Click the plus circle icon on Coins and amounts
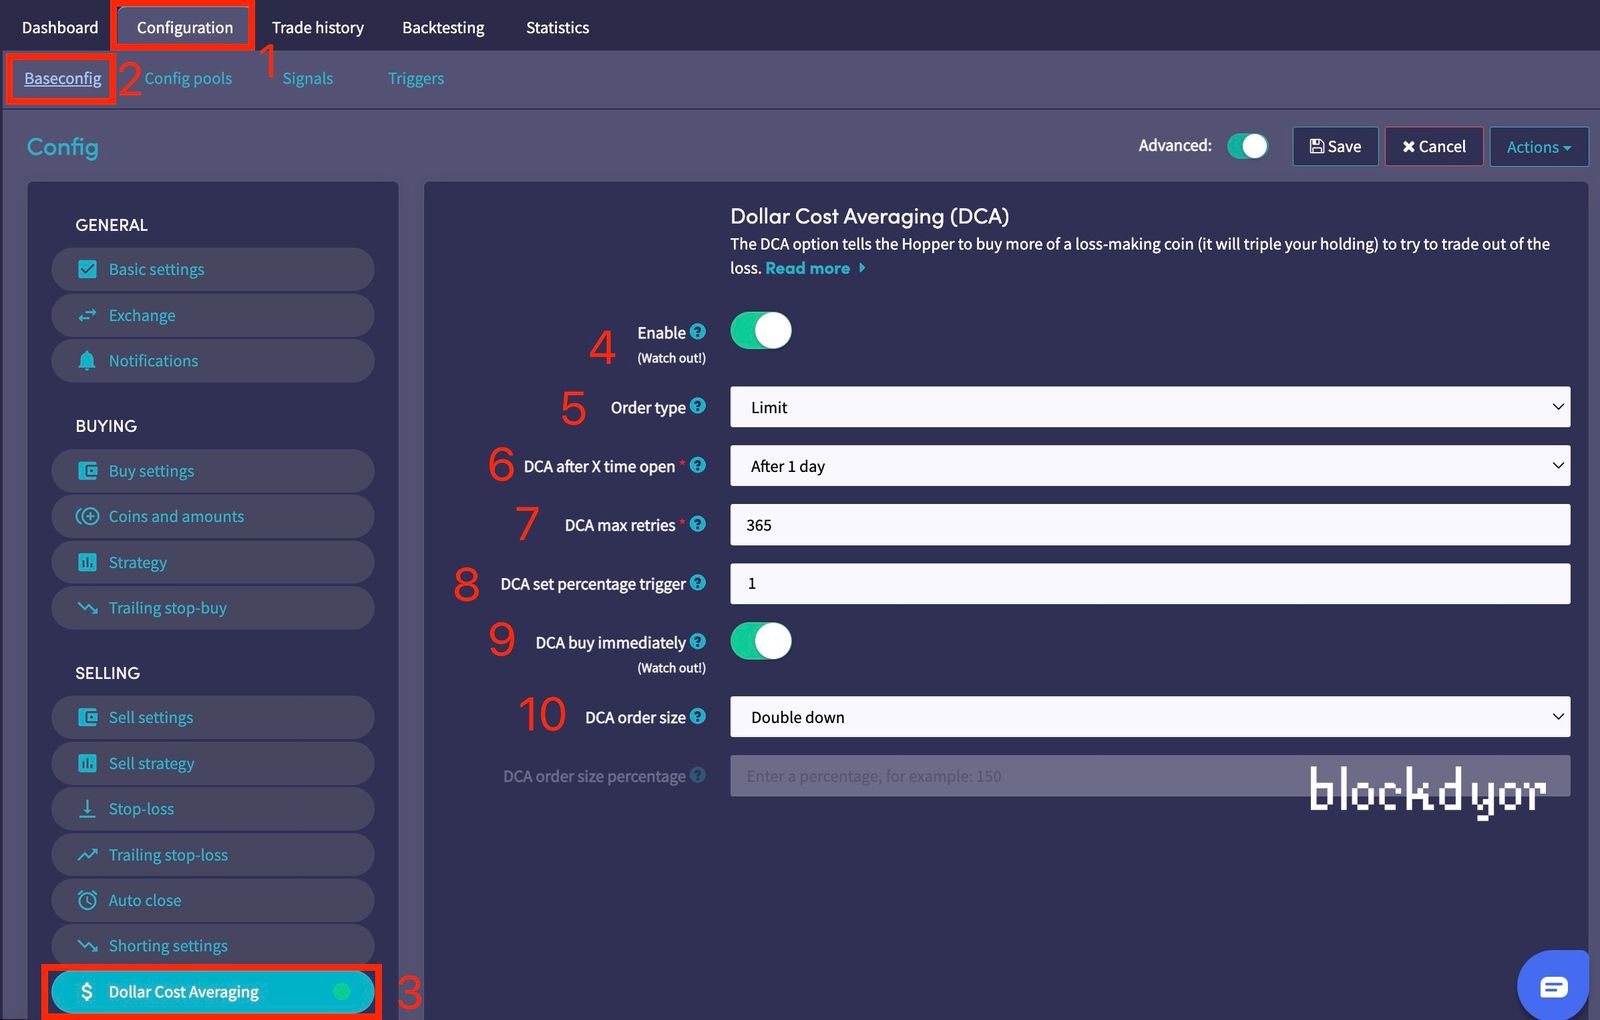This screenshot has width=1600, height=1020. (x=88, y=516)
